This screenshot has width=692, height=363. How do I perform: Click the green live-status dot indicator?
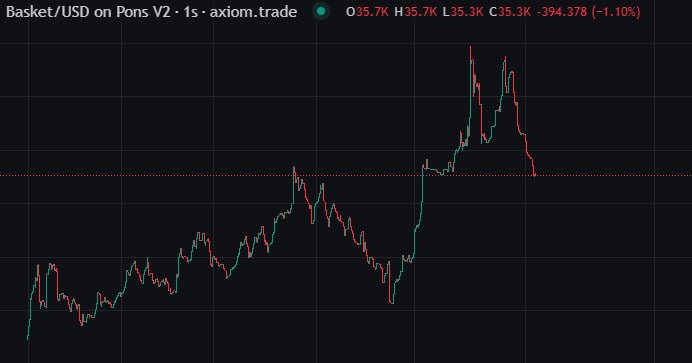pyautogui.click(x=321, y=11)
